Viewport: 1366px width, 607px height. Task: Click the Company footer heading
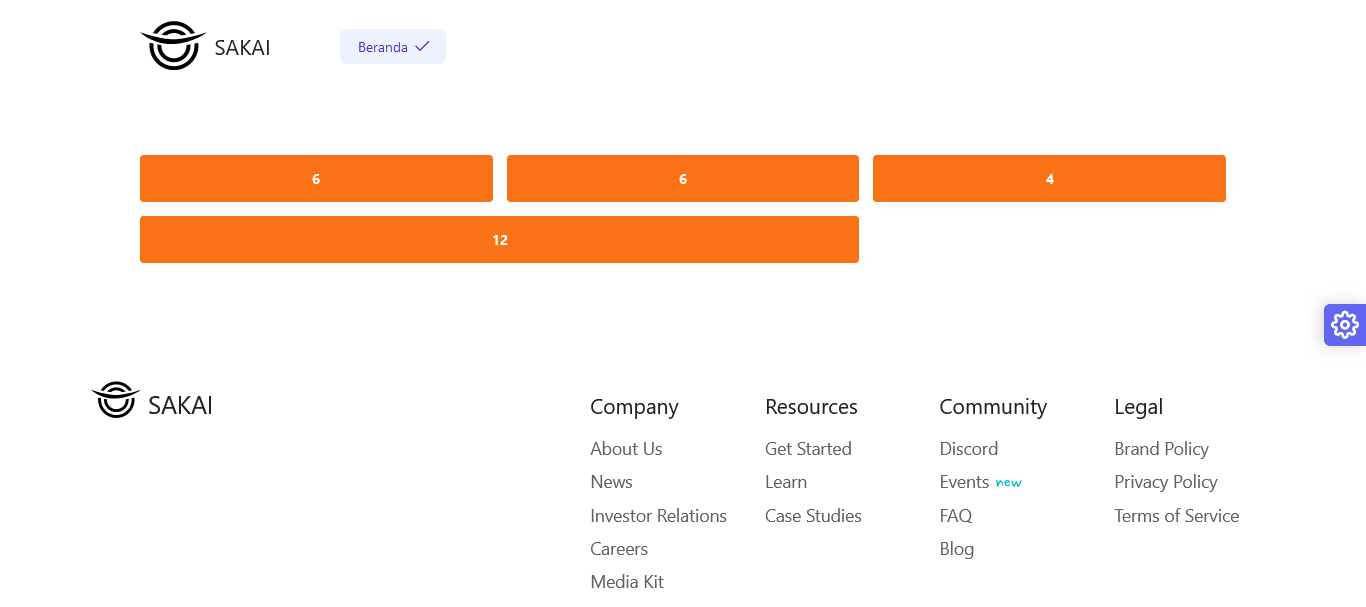coord(634,407)
